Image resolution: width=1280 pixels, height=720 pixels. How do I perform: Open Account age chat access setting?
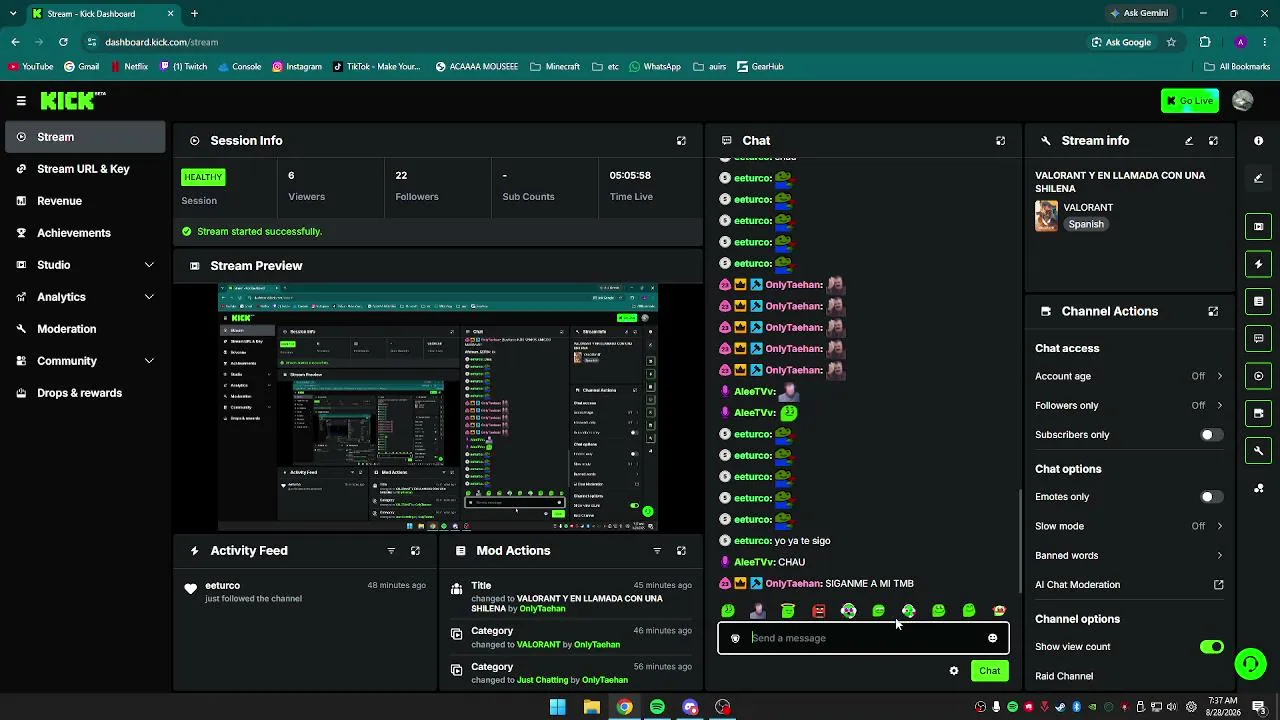click(1129, 376)
